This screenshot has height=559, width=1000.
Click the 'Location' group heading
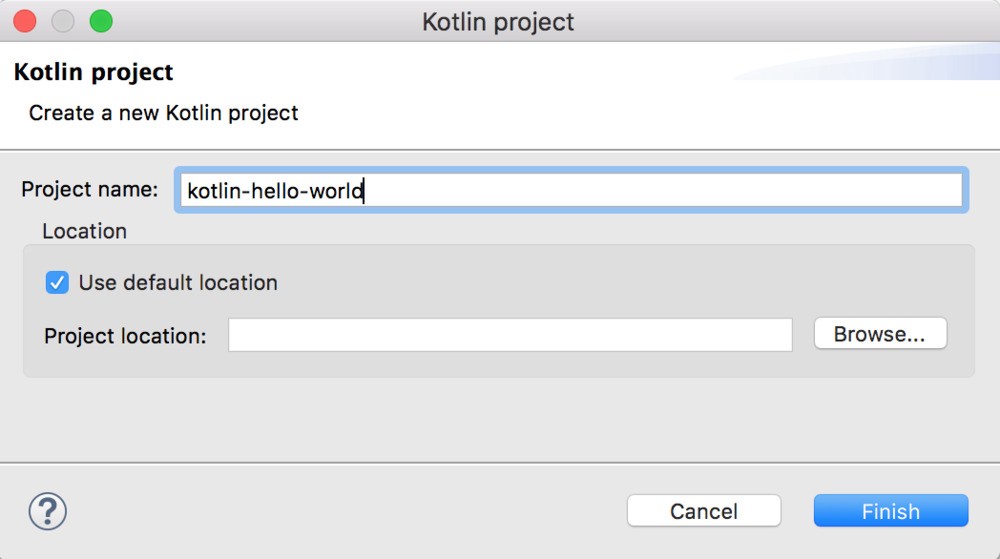(x=84, y=231)
